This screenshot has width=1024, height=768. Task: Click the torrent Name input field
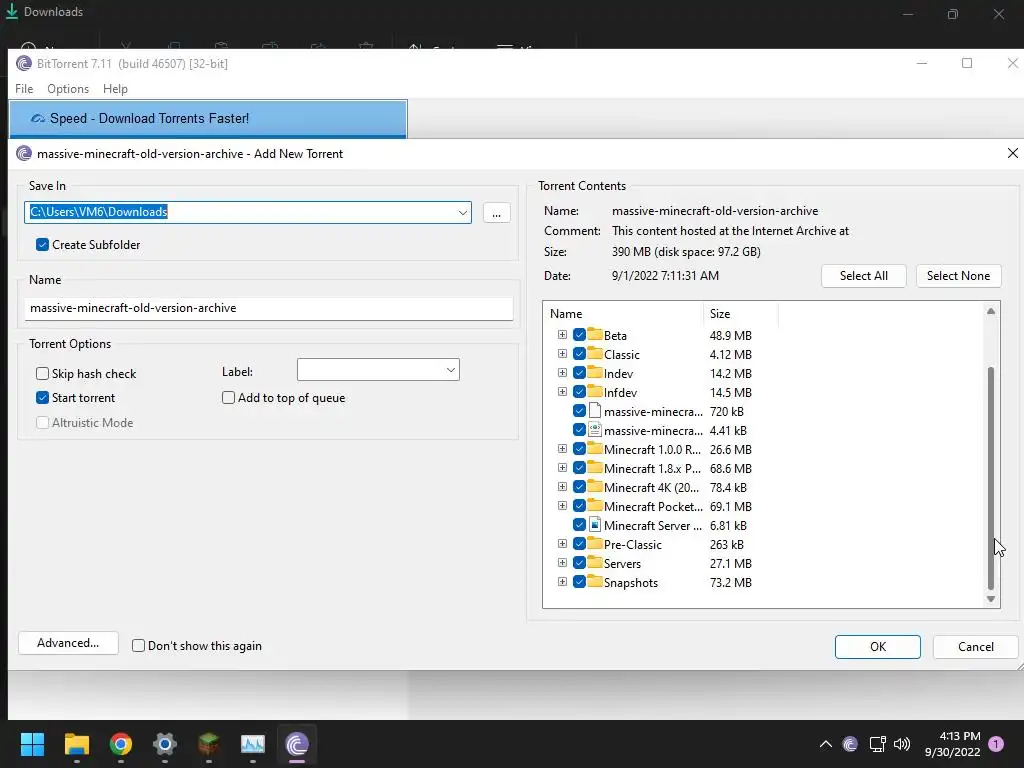click(x=268, y=308)
